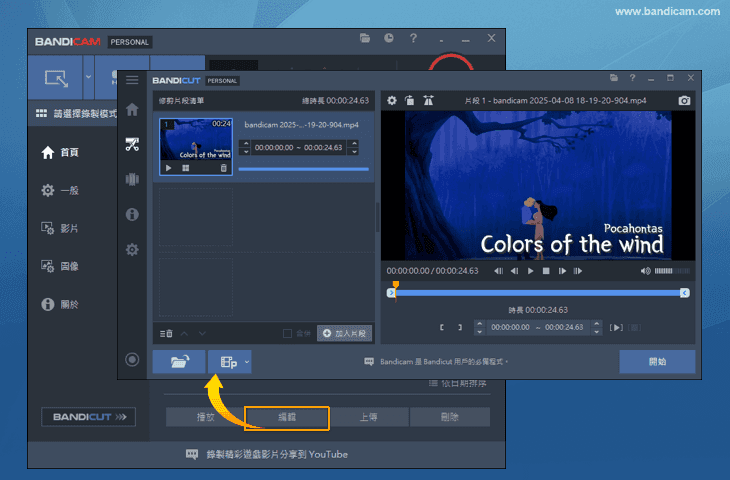
Task: Play the selected range with bracketed play icon
Action: pos(616,327)
